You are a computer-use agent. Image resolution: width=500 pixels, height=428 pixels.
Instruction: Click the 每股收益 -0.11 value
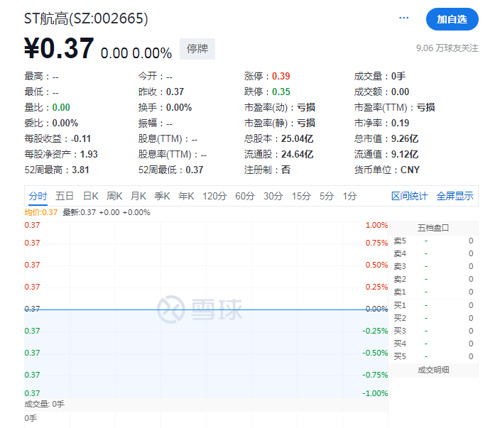(81, 139)
